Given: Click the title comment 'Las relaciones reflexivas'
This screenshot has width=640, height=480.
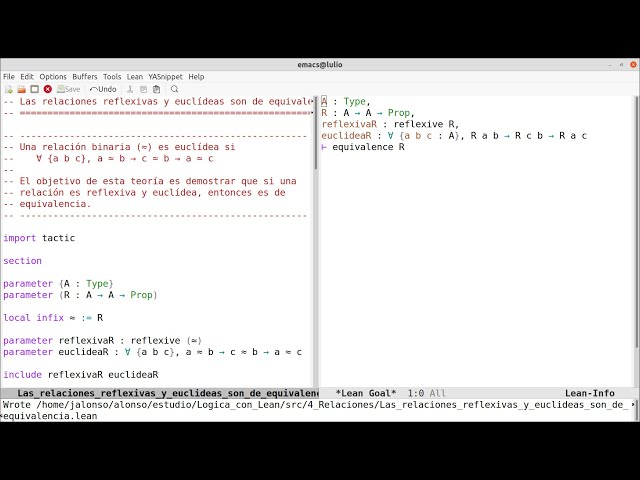Looking at the screenshot, I should [x=158, y=102].
